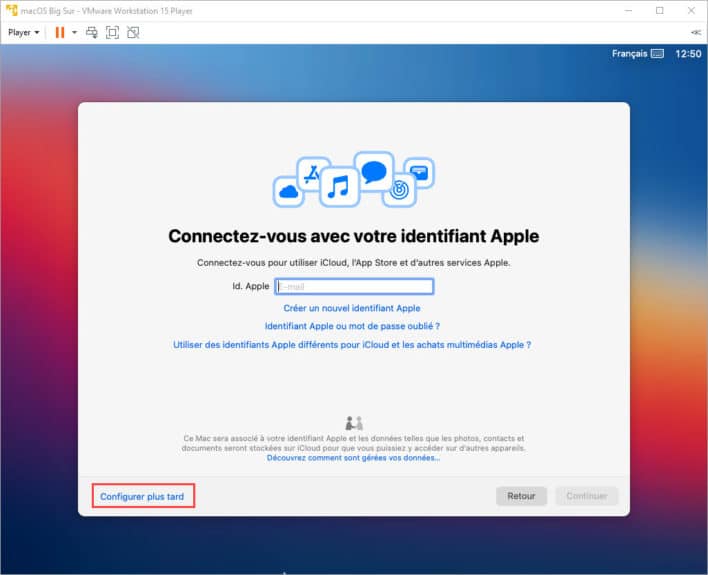Click the keyboard layout icon
The width and height of the screenshot is (708, 575).
coord(657,54)
